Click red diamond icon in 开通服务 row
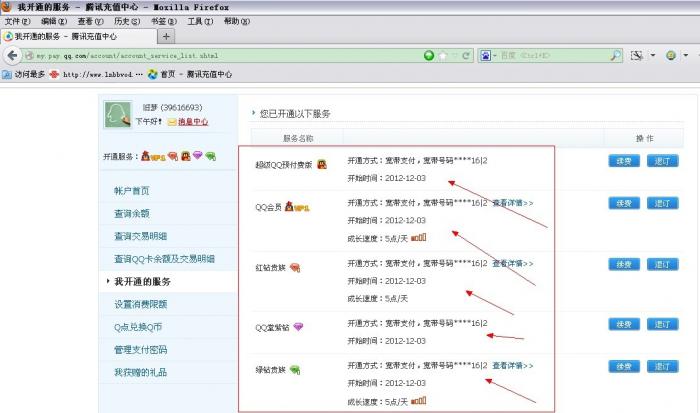 coord(173,156)
